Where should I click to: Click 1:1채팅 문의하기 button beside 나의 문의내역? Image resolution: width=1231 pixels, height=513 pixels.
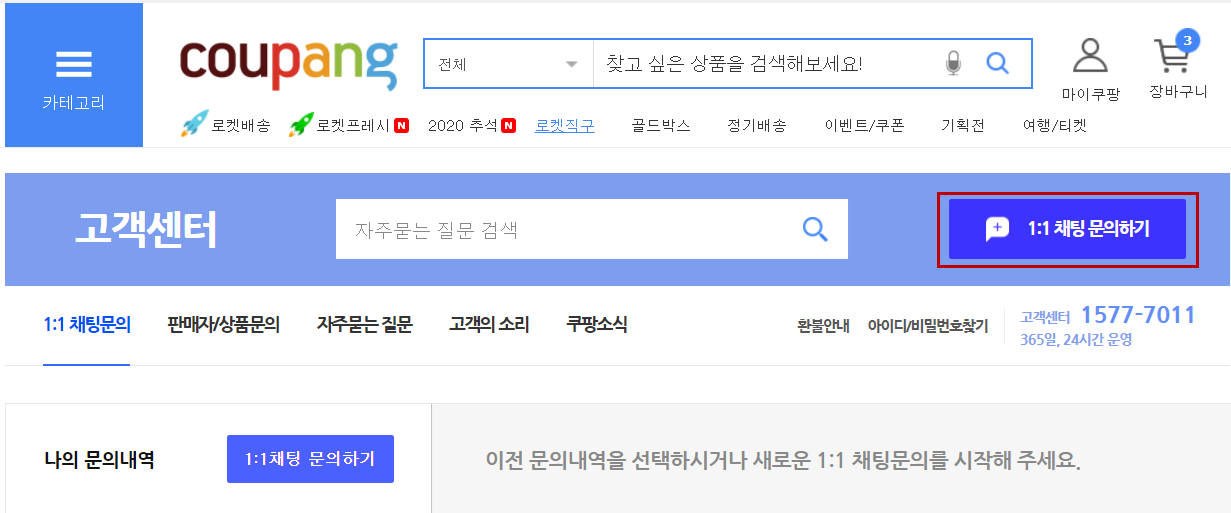[310, 459]
